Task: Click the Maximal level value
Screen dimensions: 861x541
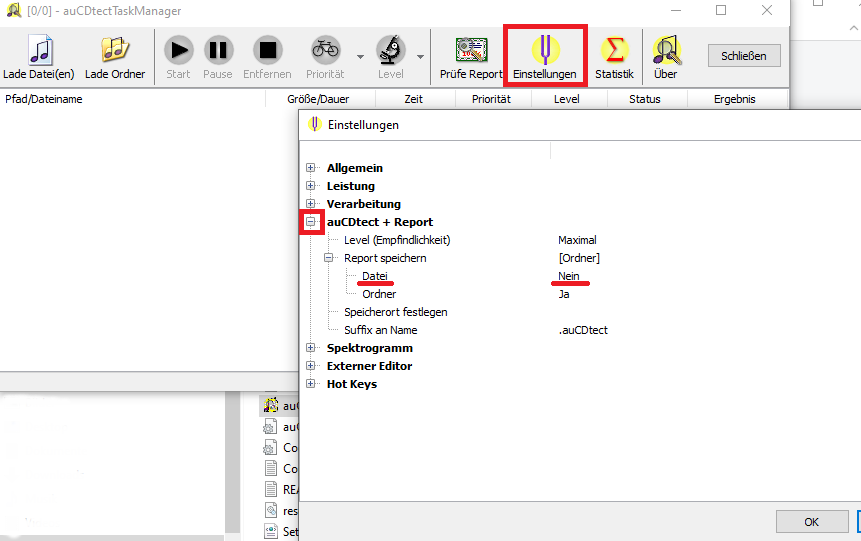Action: click(577, 240)
